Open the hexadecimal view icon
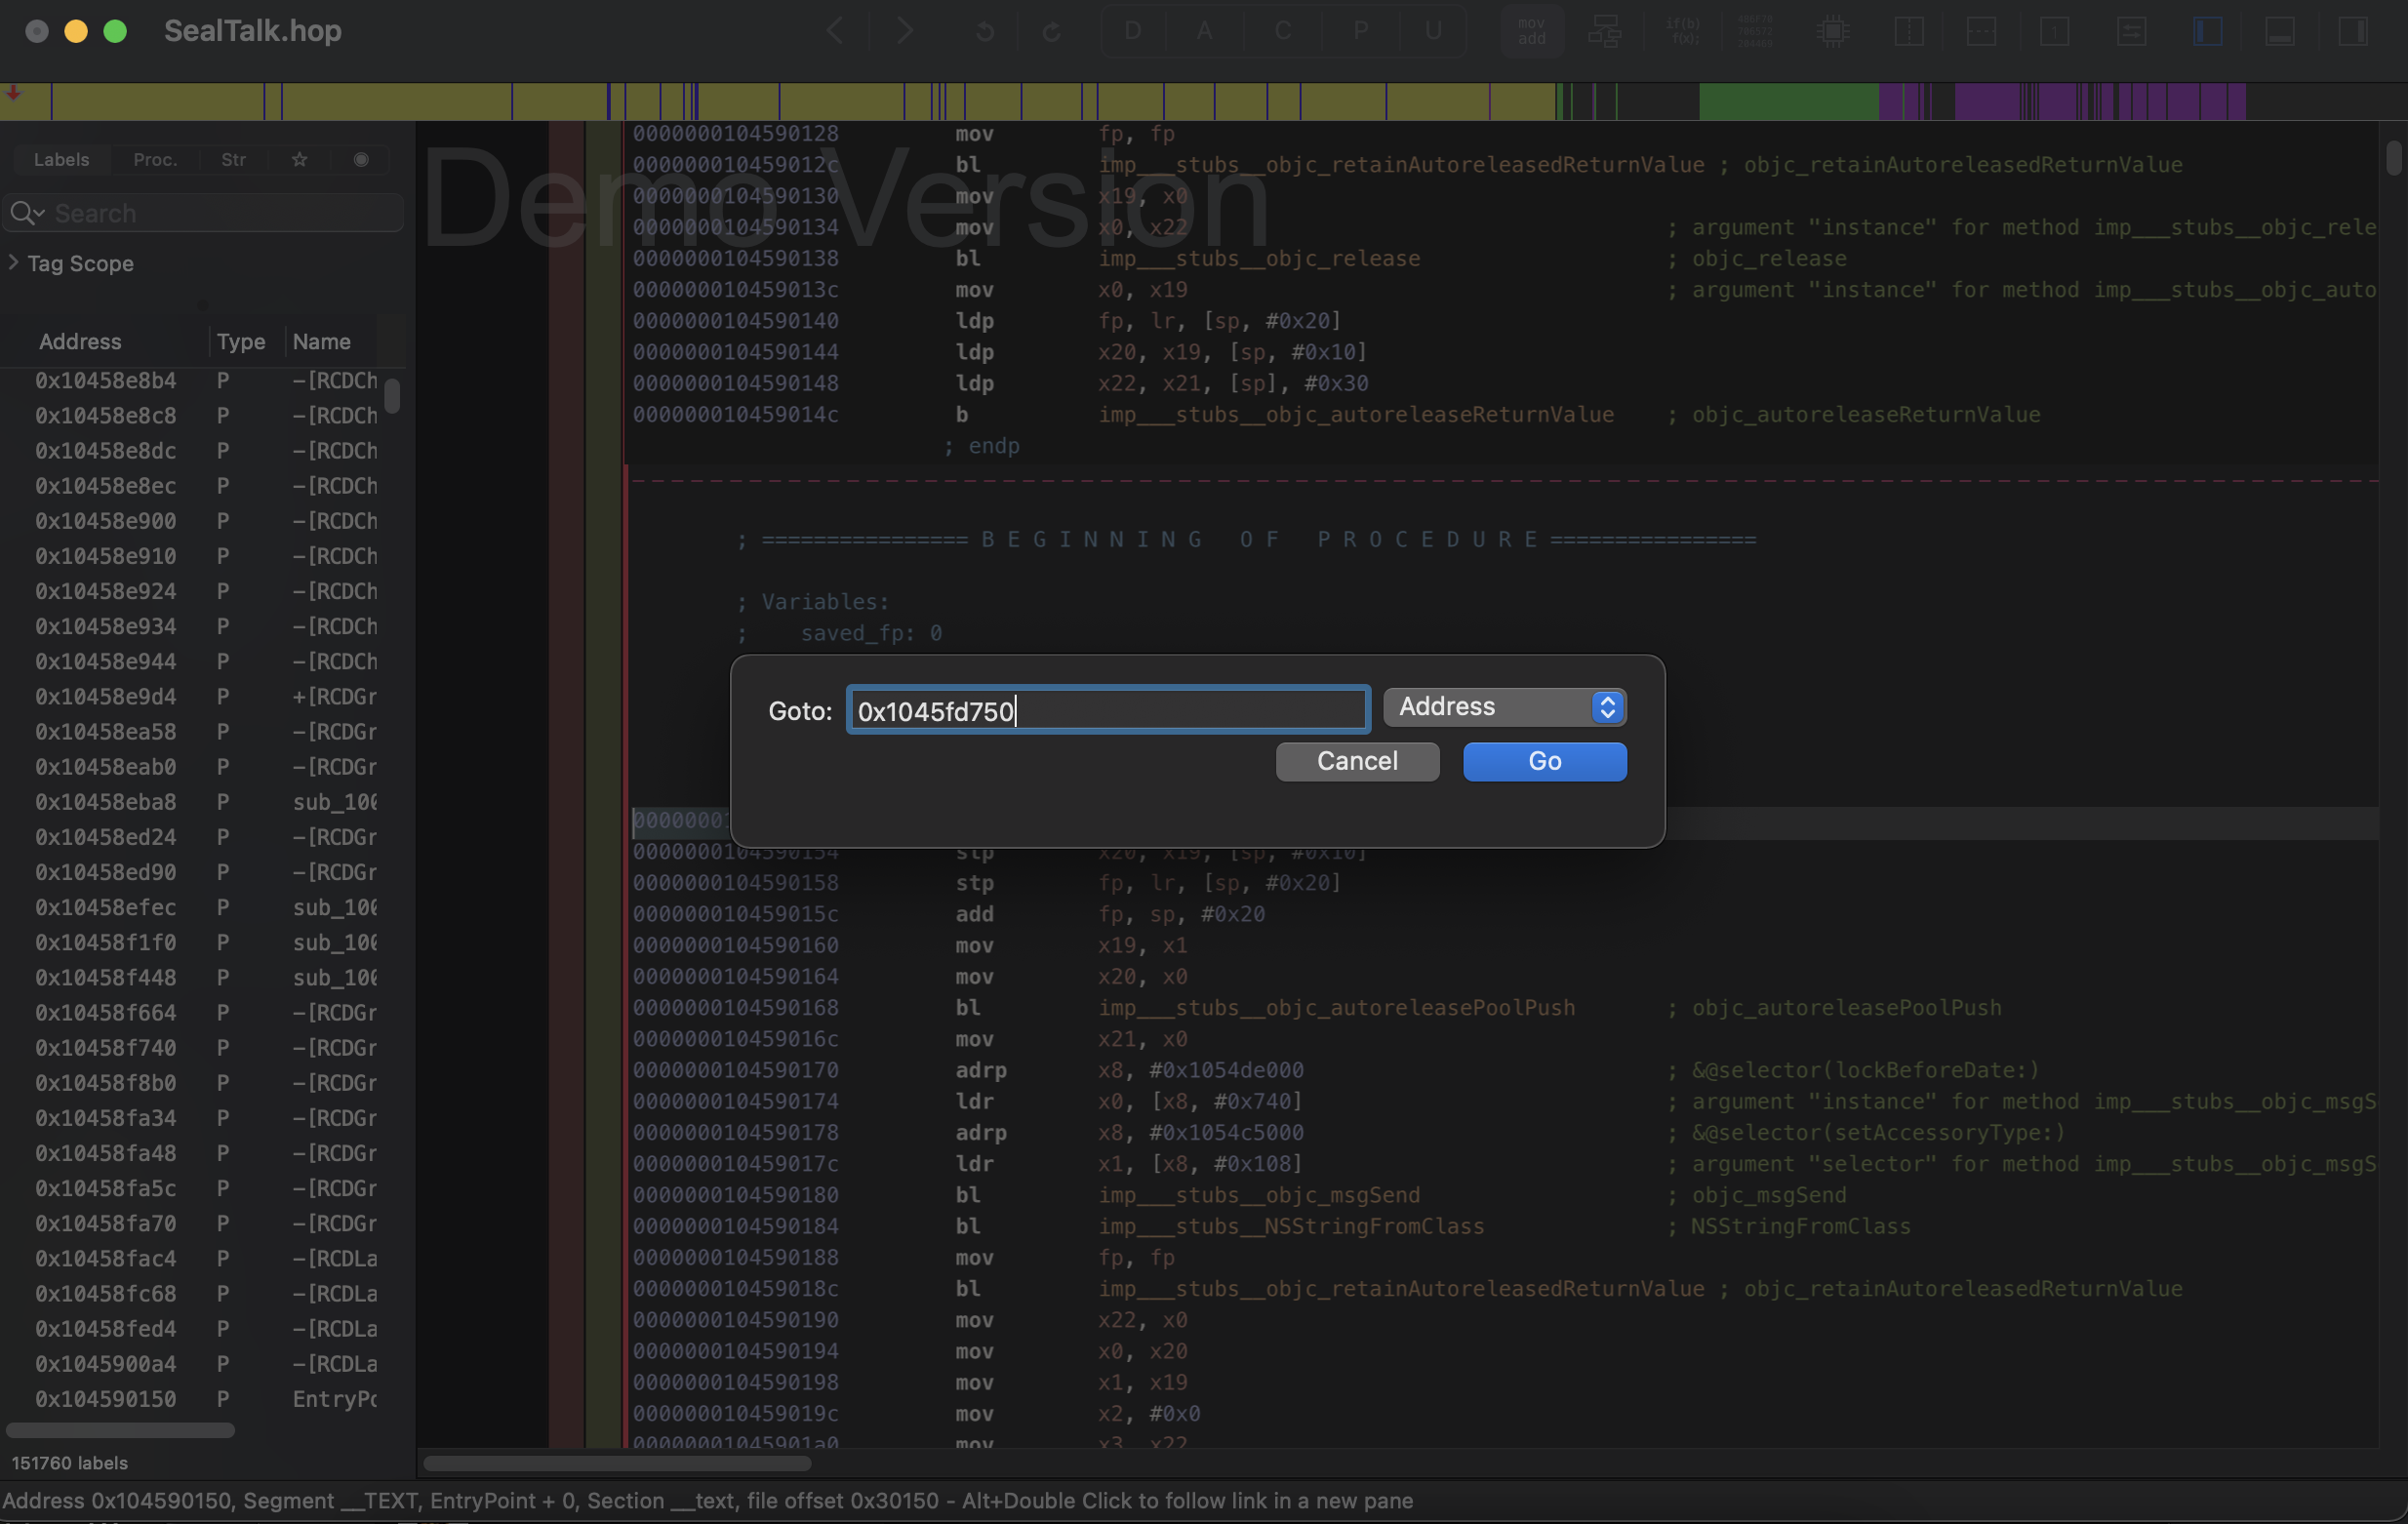The height and width of the screenshot is (1524, 2408). coord(1755,31)
